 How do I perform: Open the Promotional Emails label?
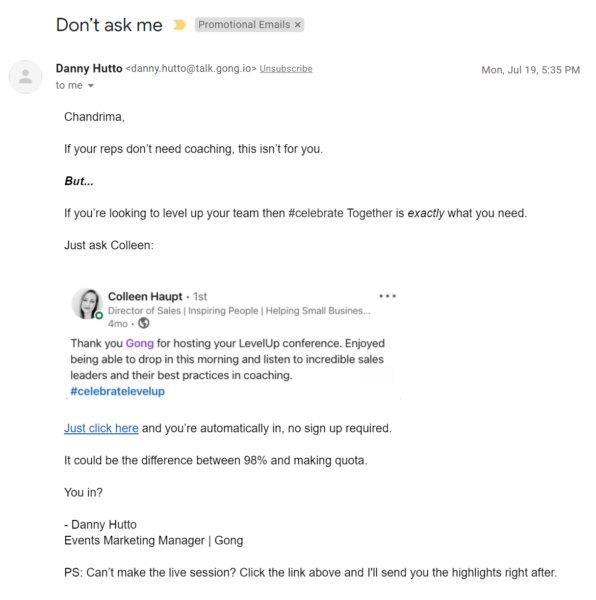[x=244, y=25]
